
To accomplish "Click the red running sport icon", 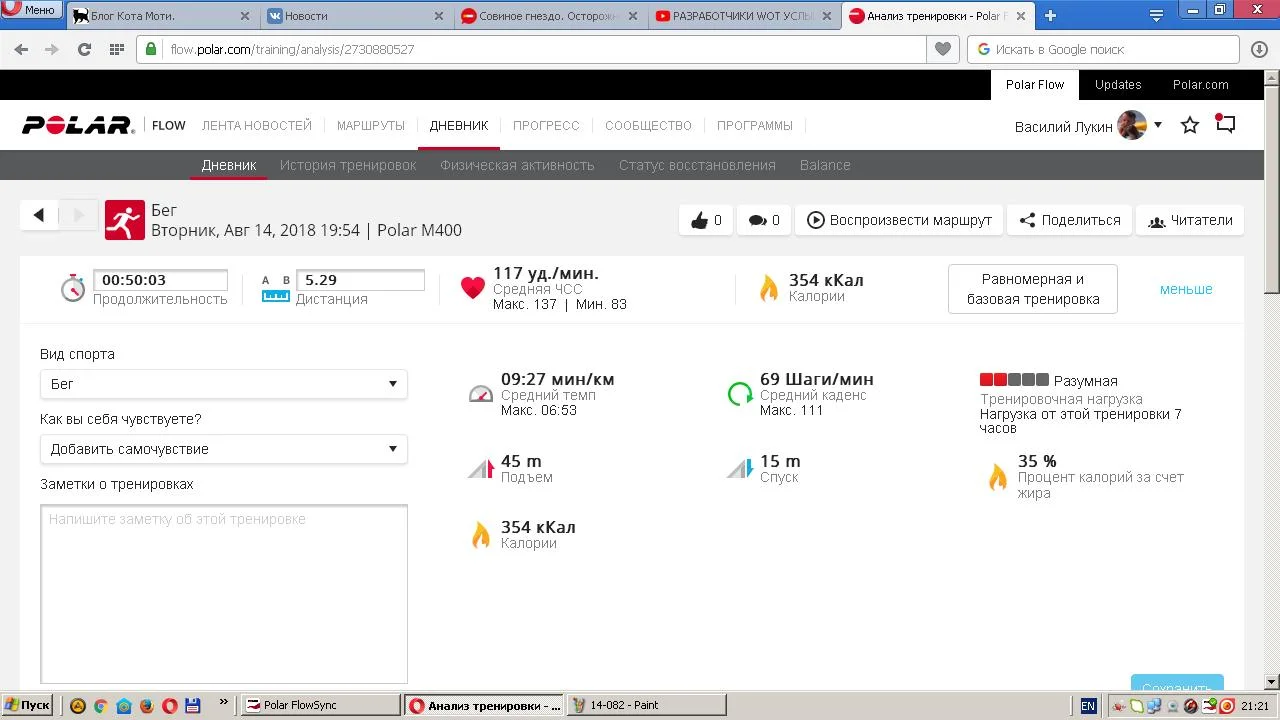I will point(124,220).
